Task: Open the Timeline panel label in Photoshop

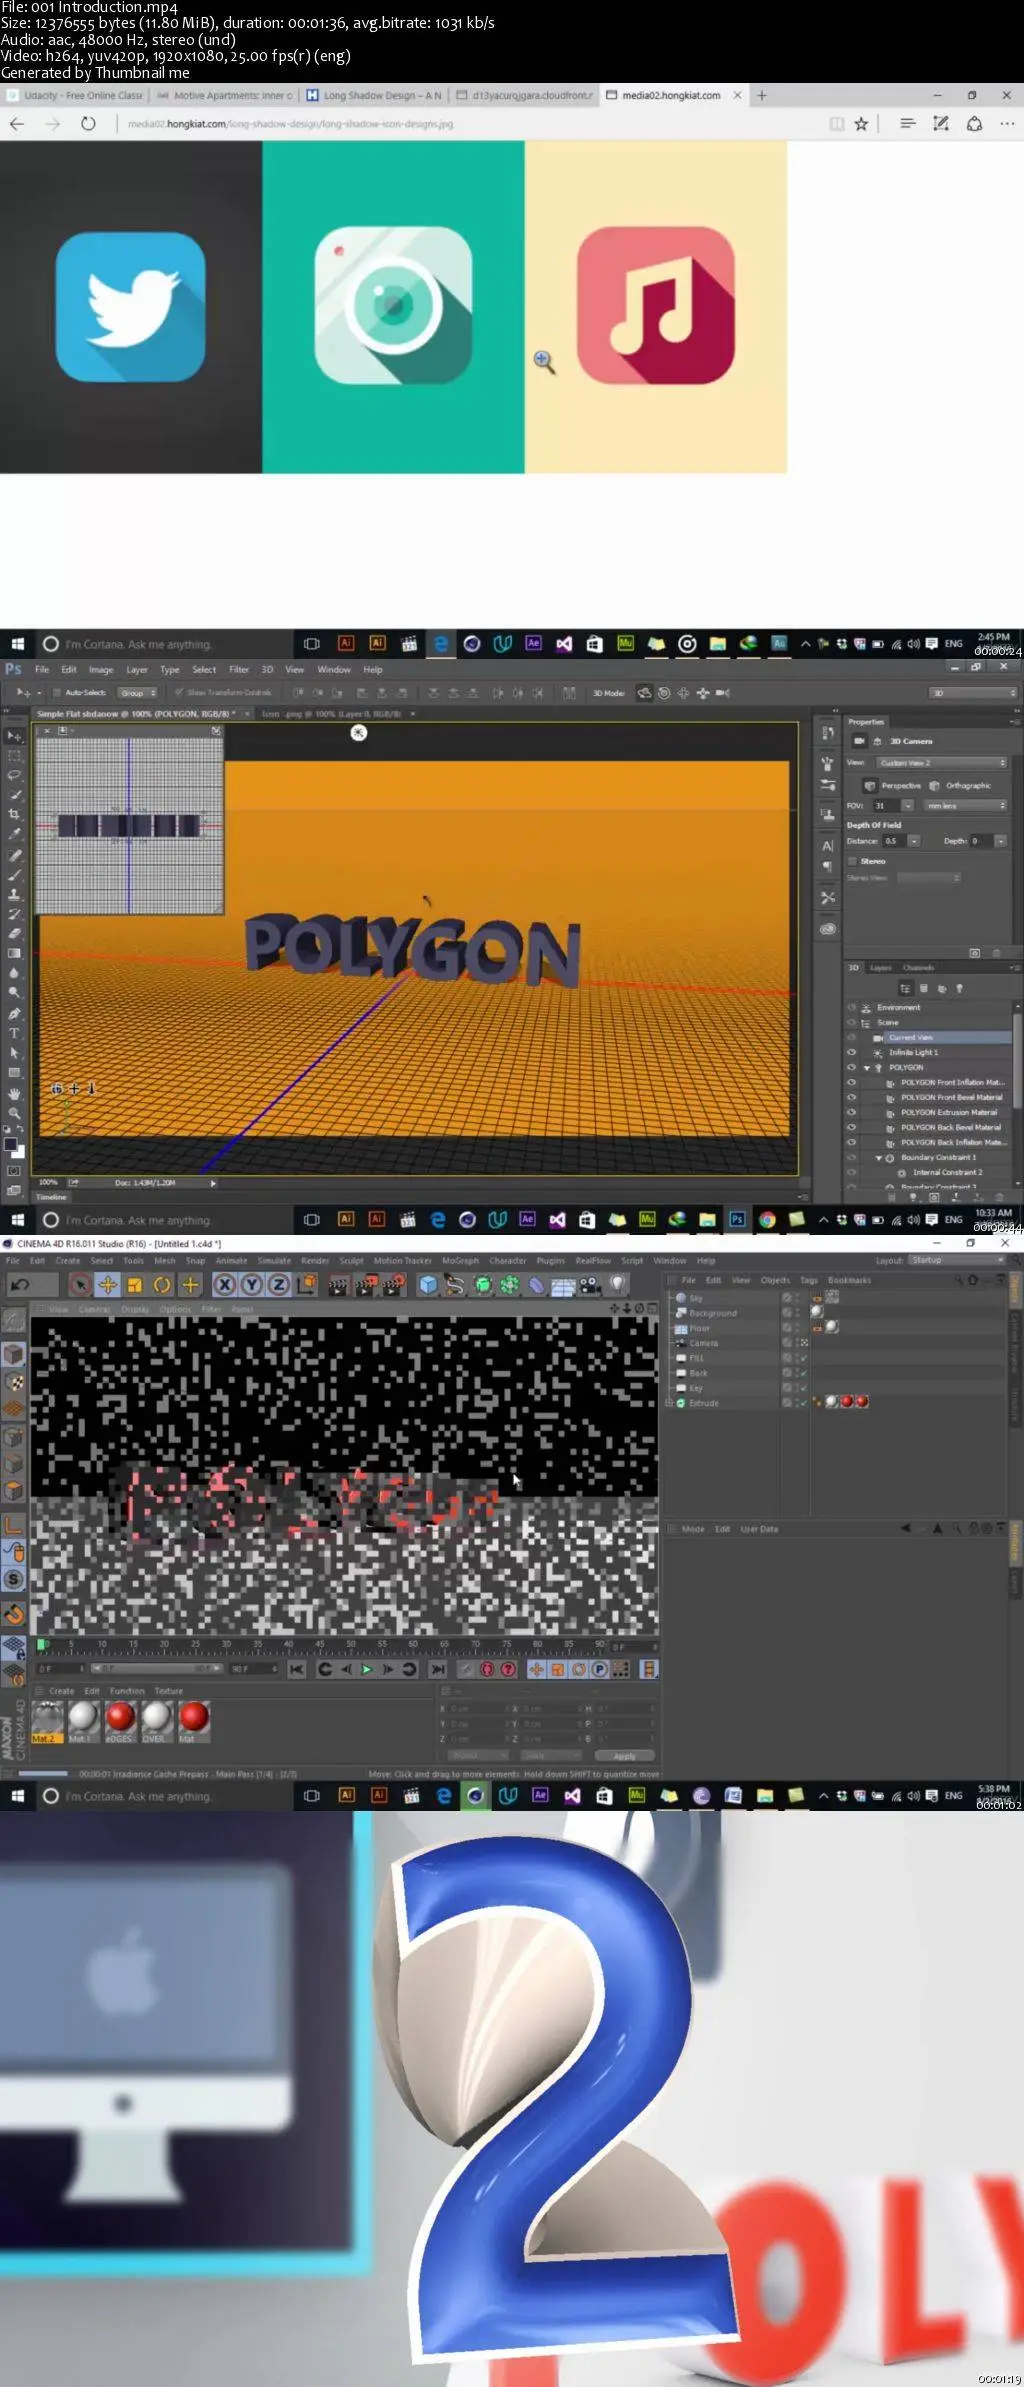Action: pyautogui.click(x=52, y=1197)
